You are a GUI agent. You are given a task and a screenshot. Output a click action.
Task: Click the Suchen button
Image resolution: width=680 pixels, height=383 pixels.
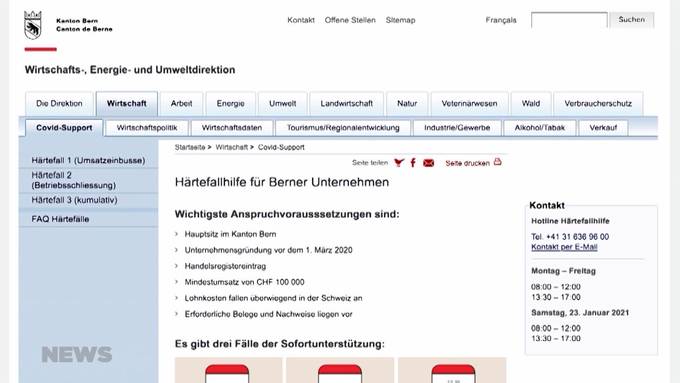(x=631, y=20)
